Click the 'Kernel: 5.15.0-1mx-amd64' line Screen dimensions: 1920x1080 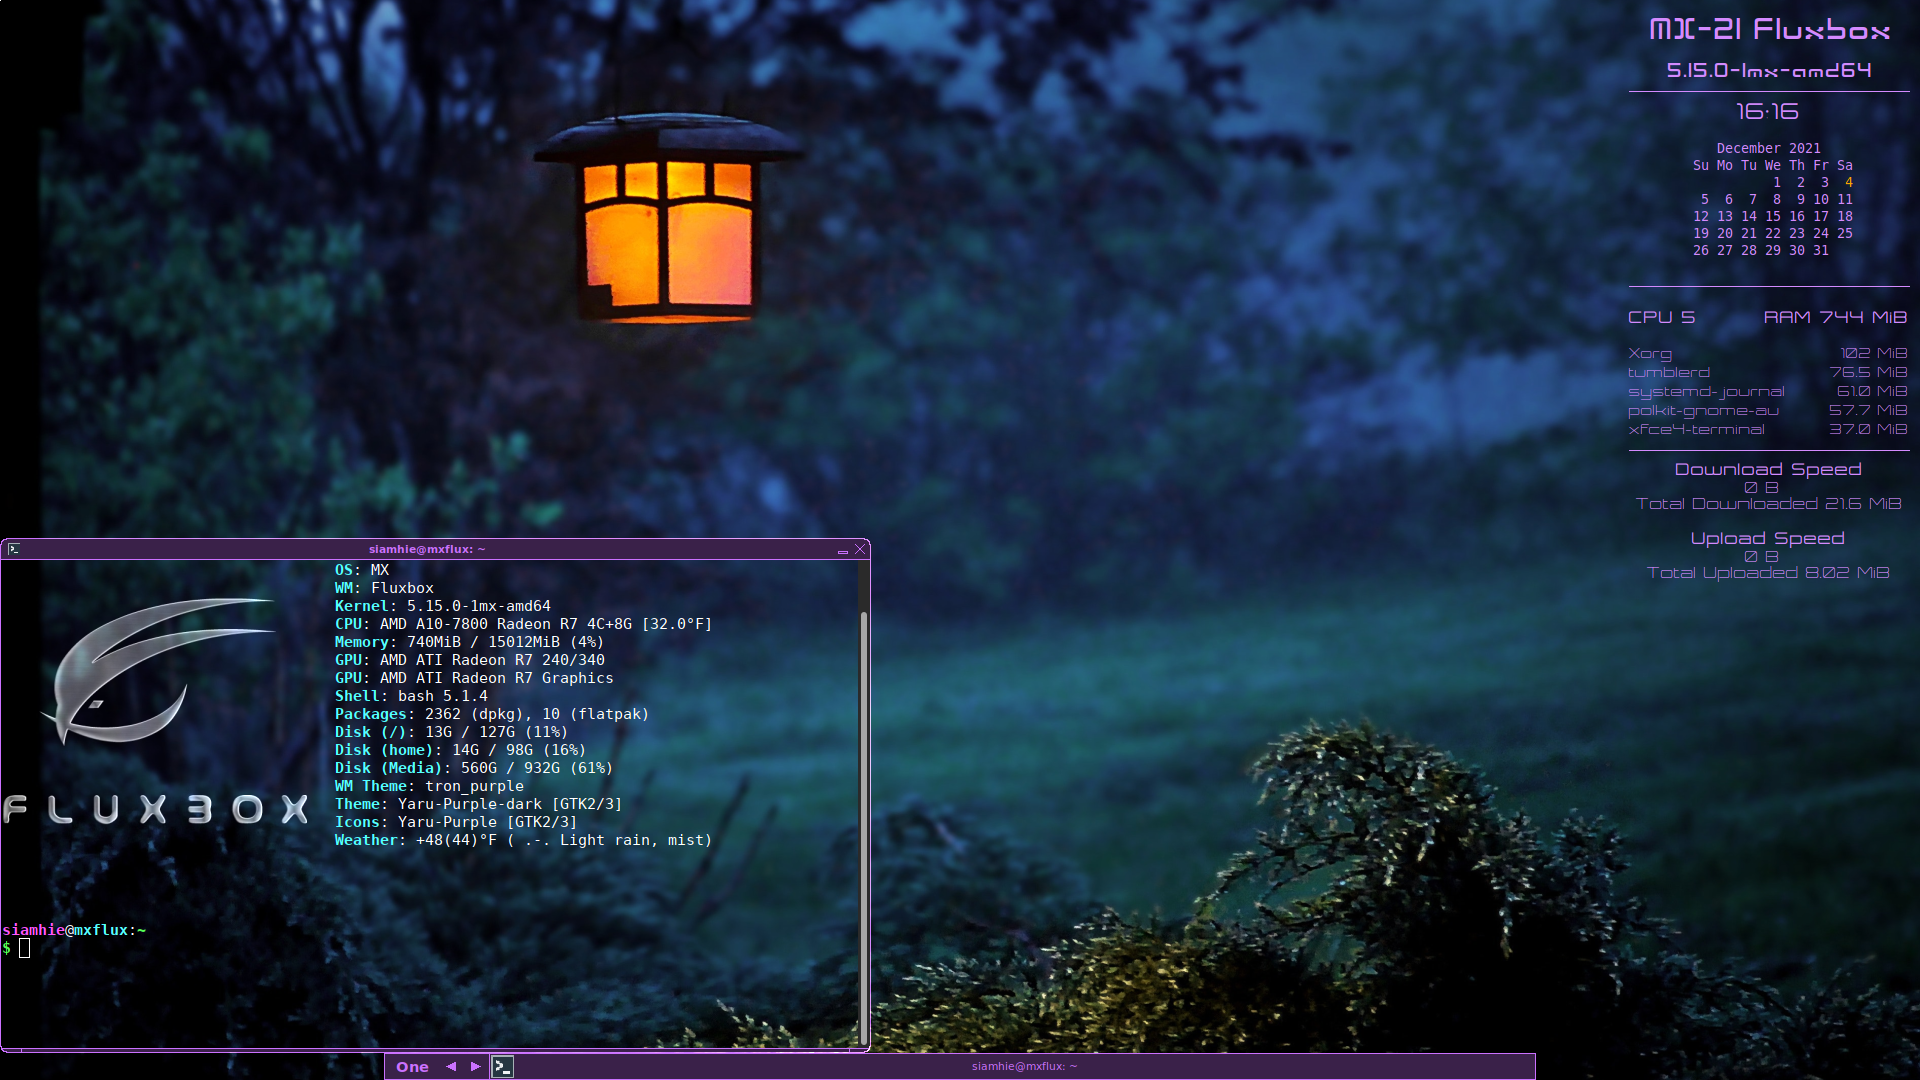point(442,606)
